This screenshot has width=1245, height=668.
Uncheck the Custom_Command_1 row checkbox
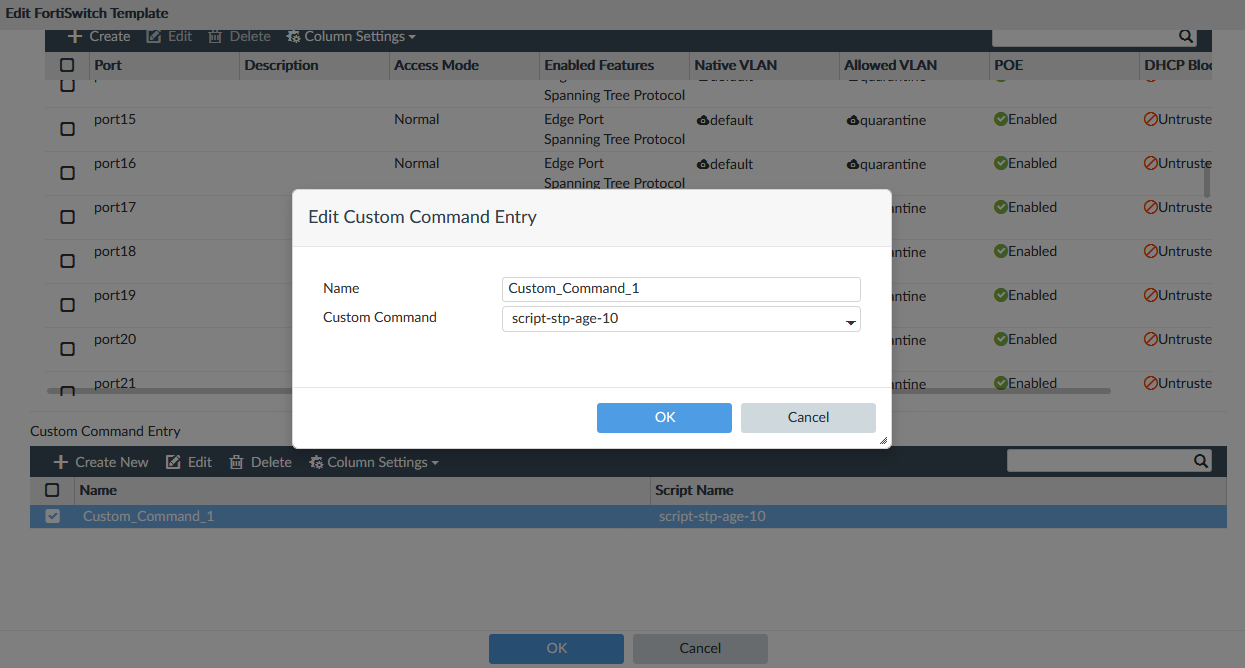tap(53, 516)
